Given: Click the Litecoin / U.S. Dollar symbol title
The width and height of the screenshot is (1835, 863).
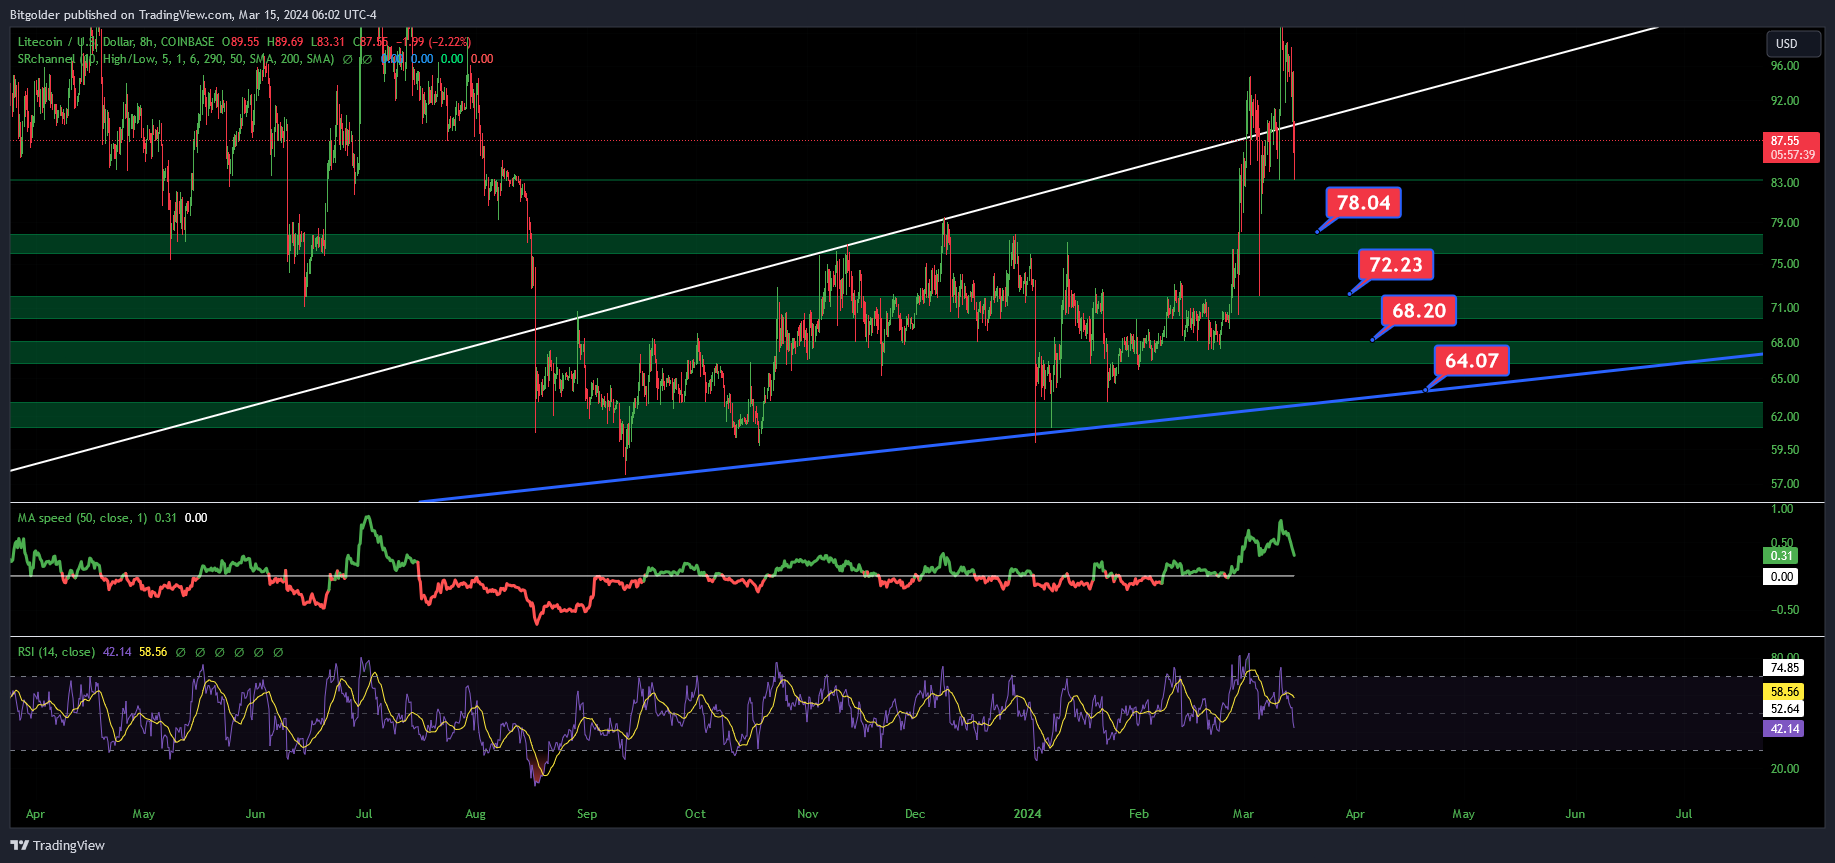Looking at the screenshot, I should pos(116,42).
